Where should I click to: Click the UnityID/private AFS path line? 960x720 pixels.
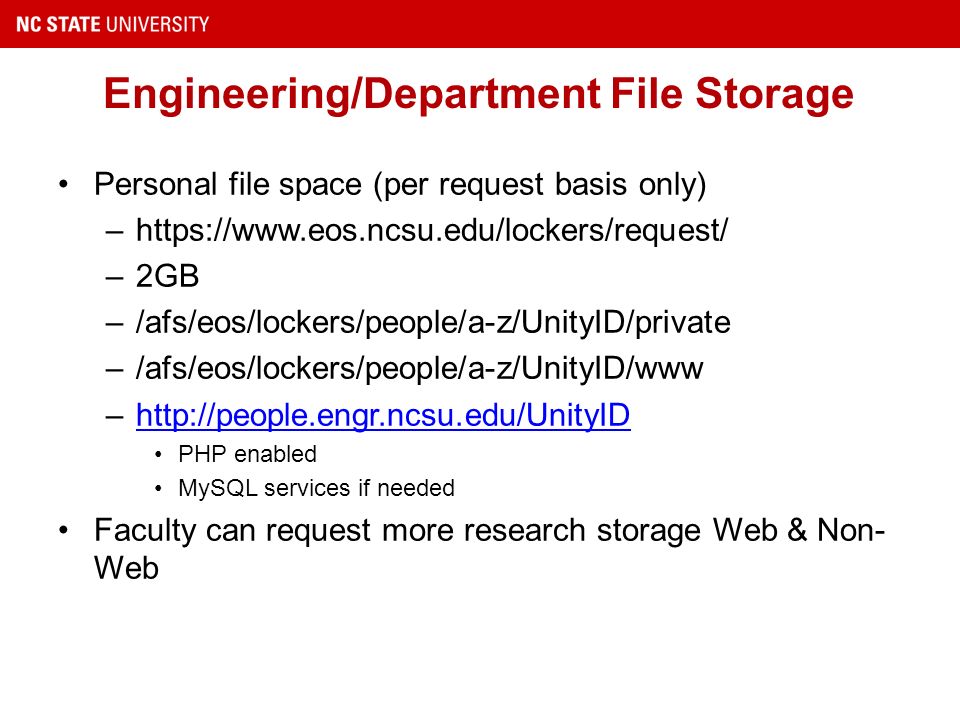(433, 323)
